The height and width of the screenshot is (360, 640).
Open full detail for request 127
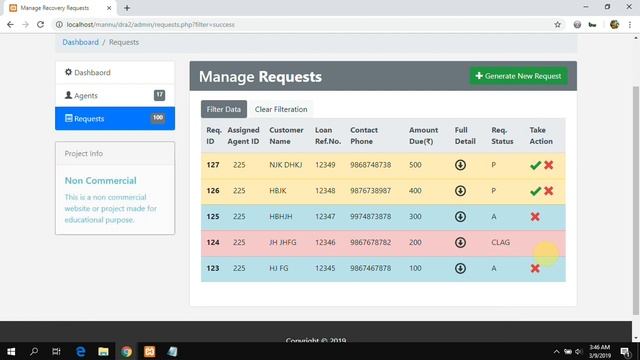point(460,165)
